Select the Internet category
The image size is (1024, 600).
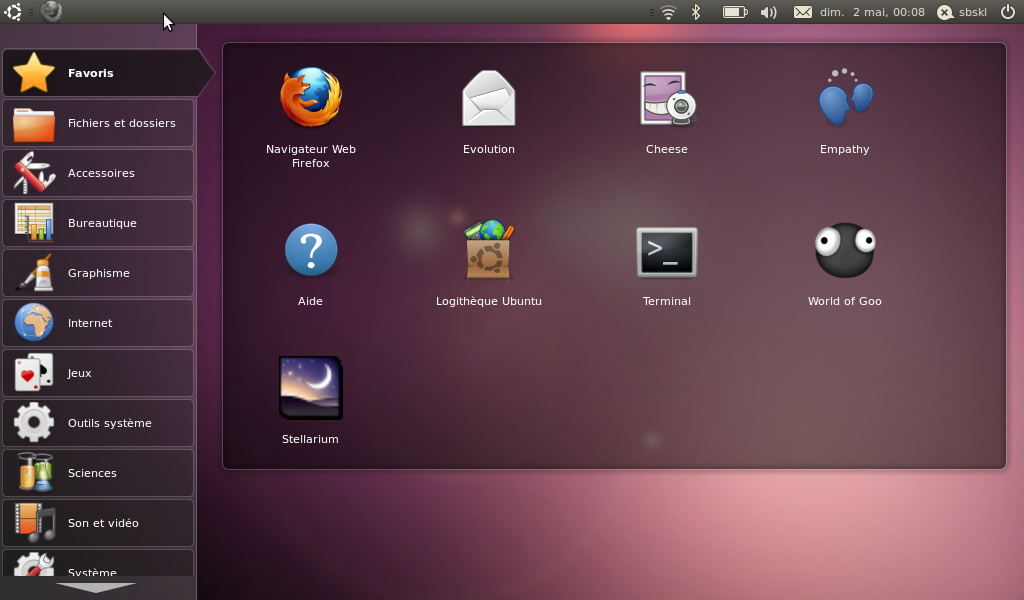98,323
